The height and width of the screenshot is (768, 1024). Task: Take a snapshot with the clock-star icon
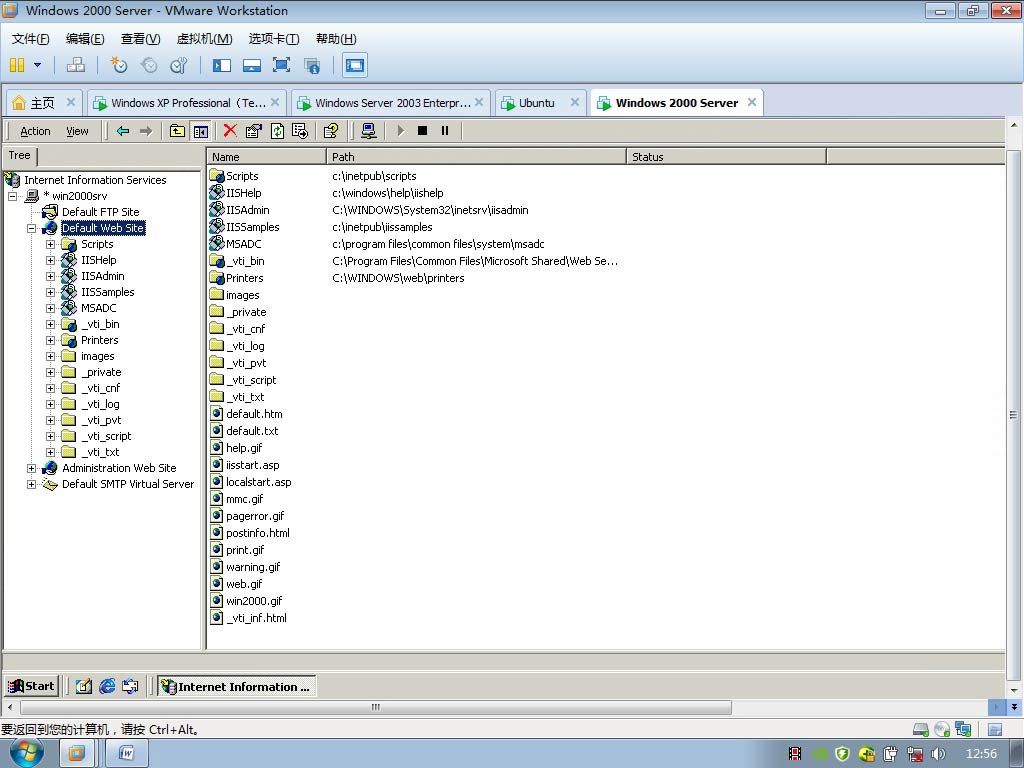[x=119, y=65]
